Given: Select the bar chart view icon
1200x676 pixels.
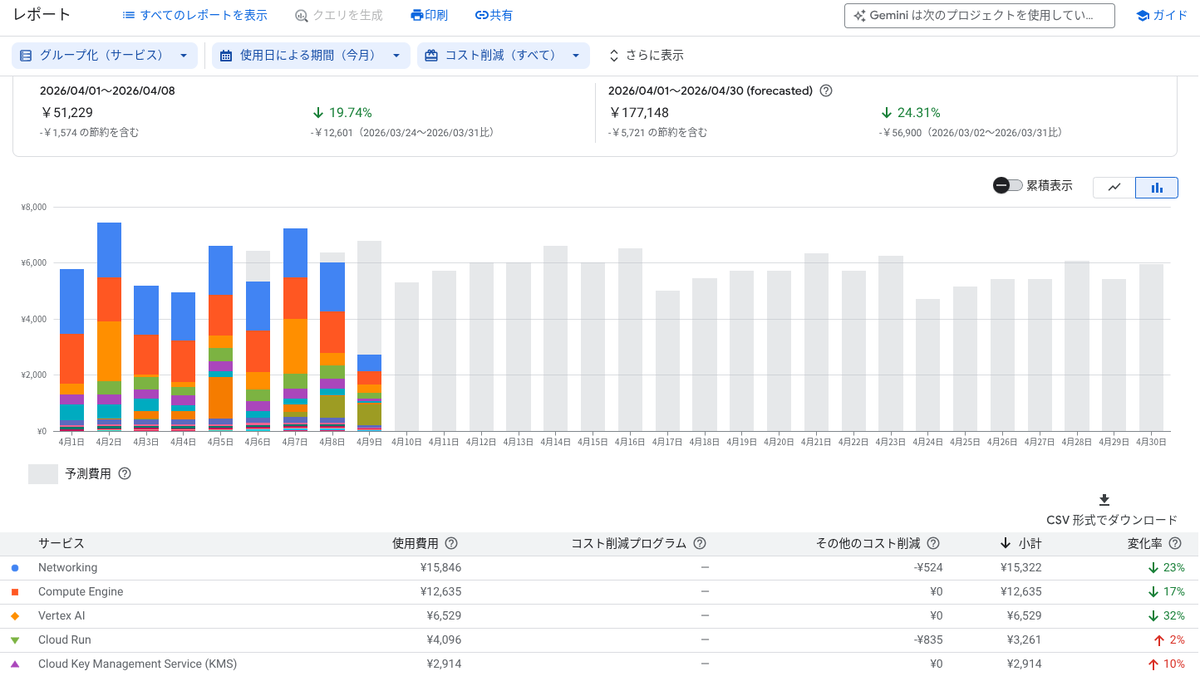Looking at the screenshot, I should 1157,187.
